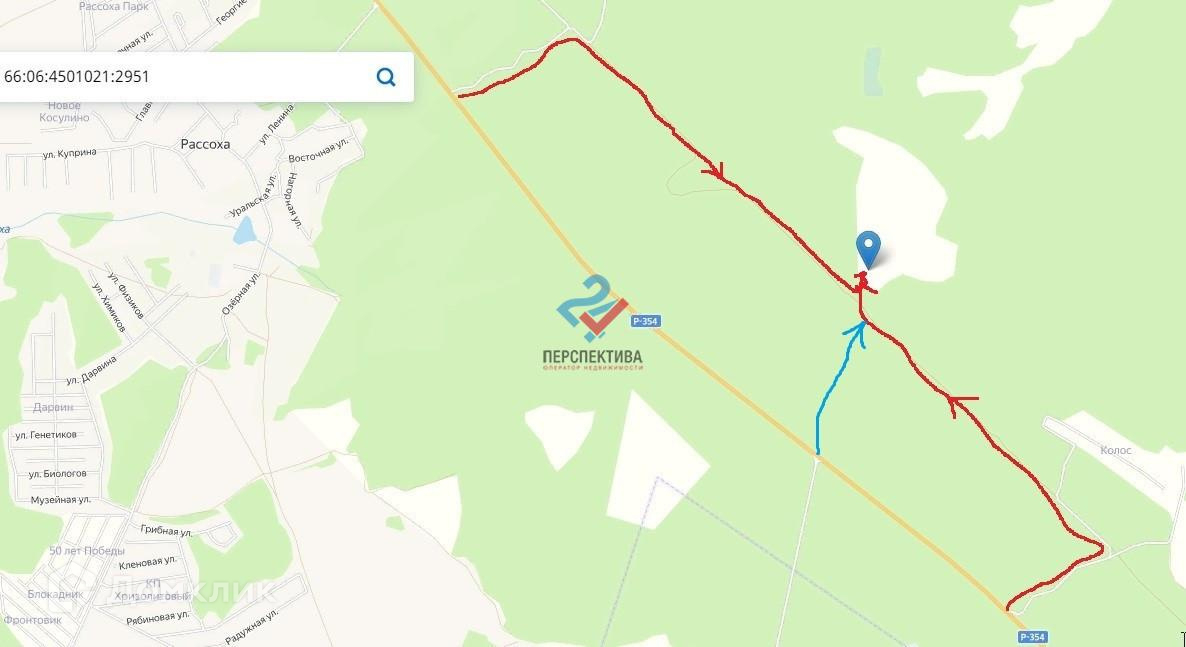Click the Музейная ул. street label

(61, 500)
